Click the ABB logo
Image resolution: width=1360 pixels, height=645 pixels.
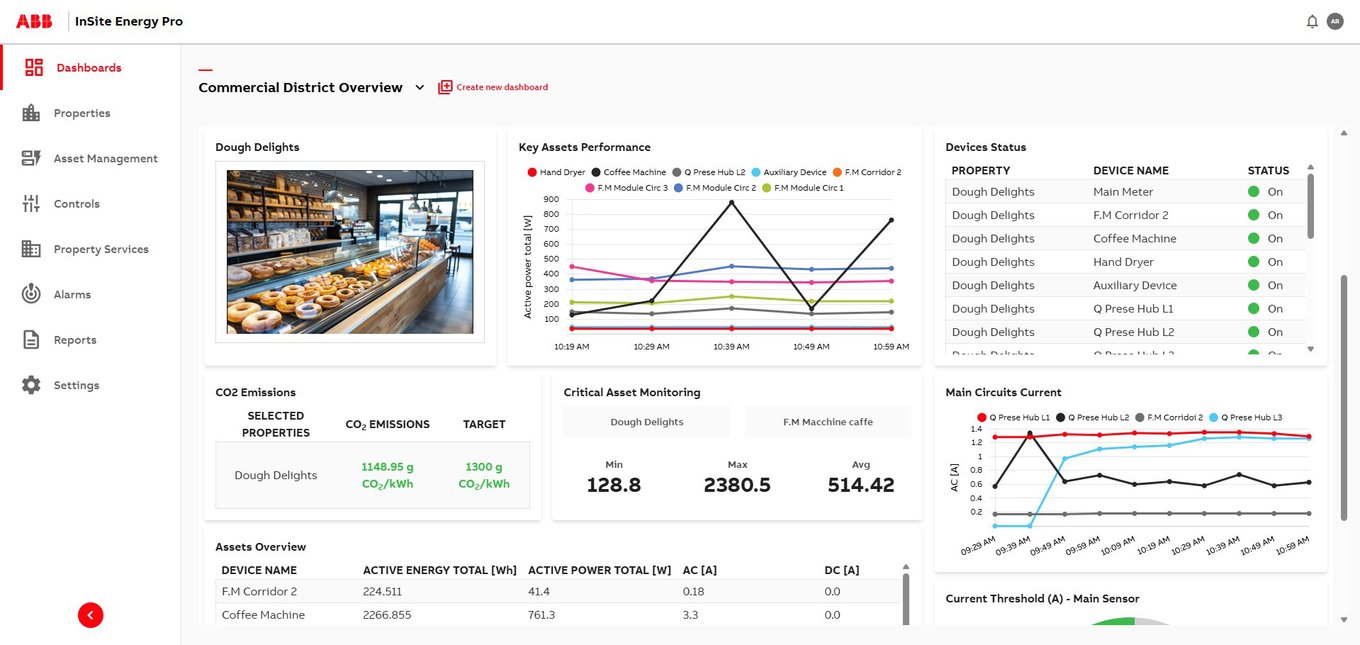tap(36, 21)
